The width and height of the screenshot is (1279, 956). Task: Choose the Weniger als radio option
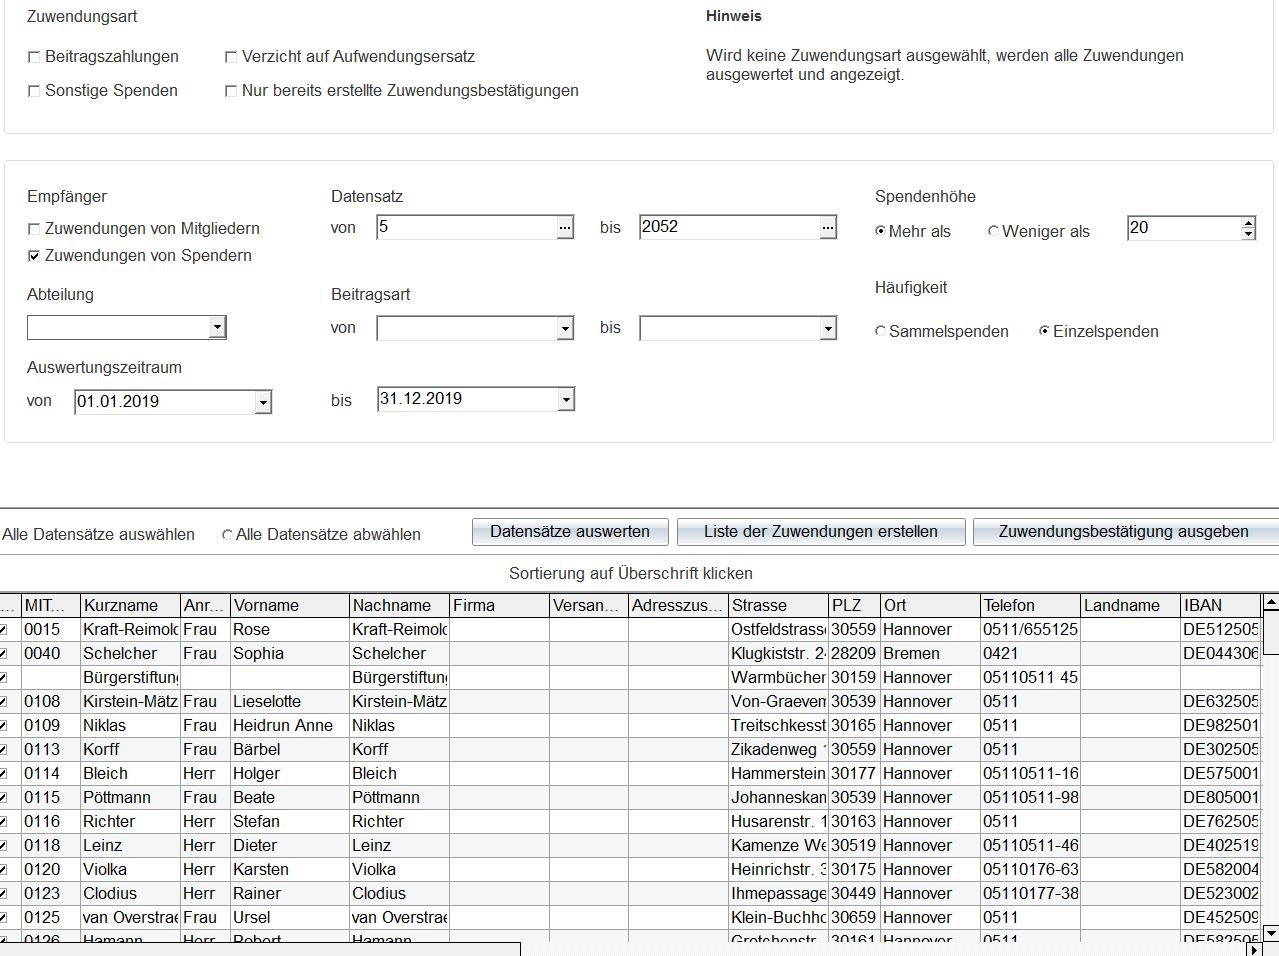click(x=993, y=231)
